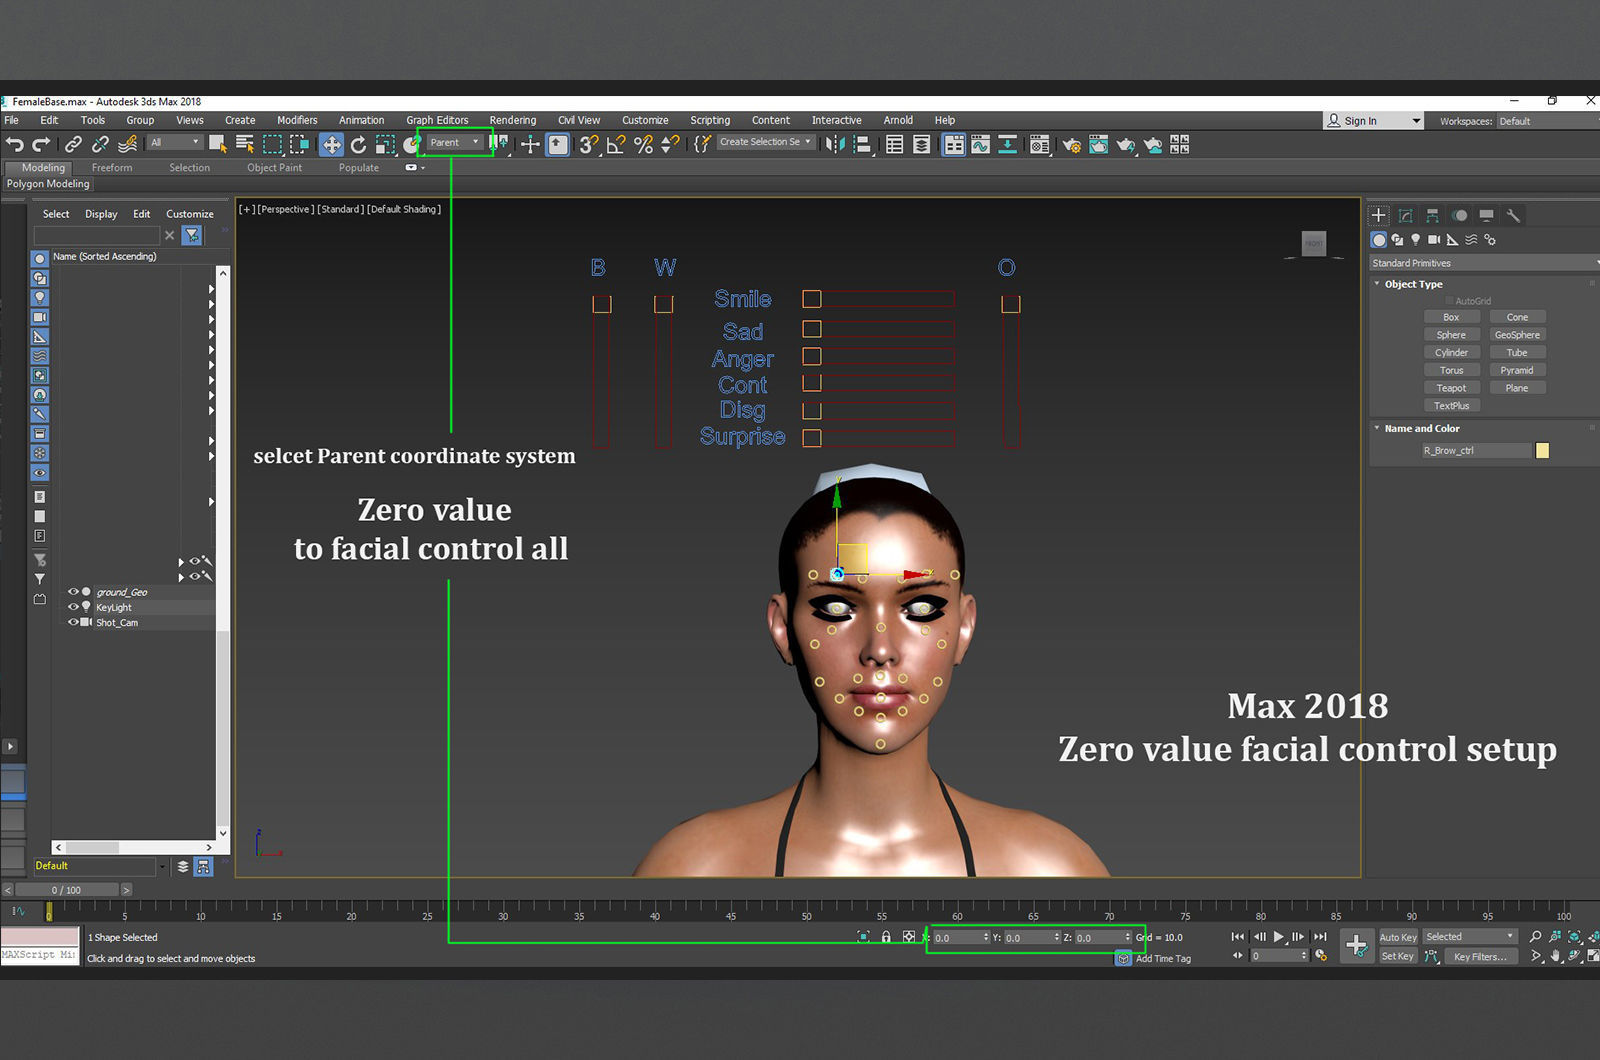
Task: Open the Curve Editor icon
Action: pos(980,144)
